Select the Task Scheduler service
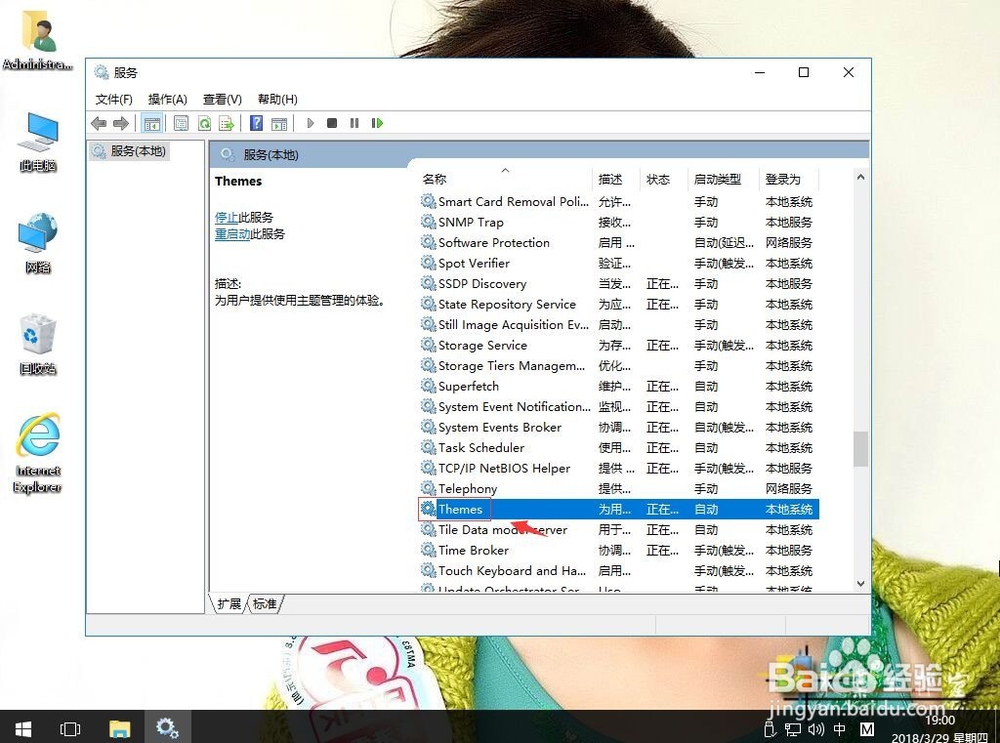Viewport: 1000px width, 743px height. [x=619, y=448]
